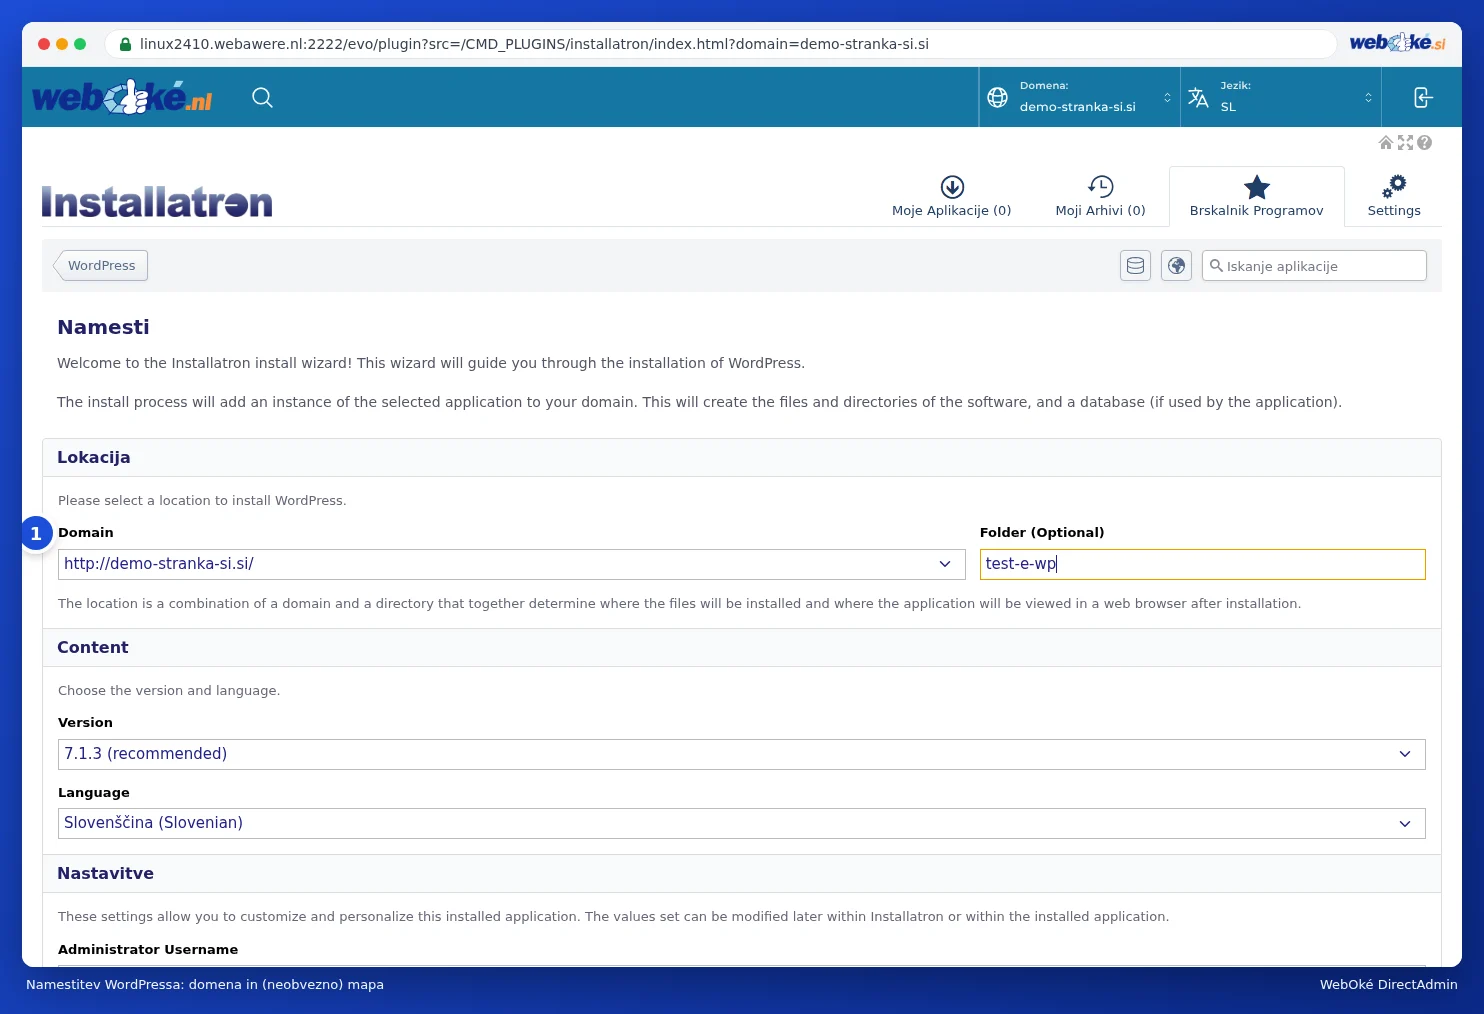This screenshot has width=1484, height=1014.
Task: Click the help question mark icon
Action: tap(1424, 143)
